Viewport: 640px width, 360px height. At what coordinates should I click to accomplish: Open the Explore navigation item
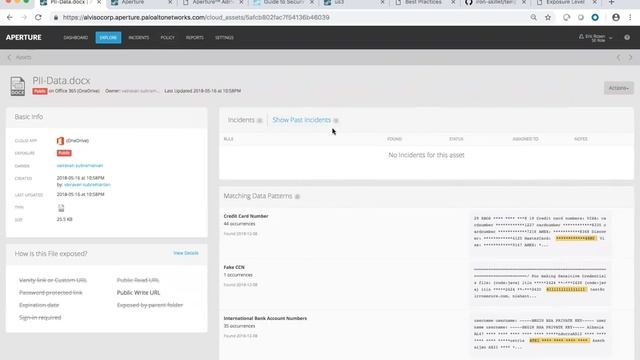[x=108, y=38]
